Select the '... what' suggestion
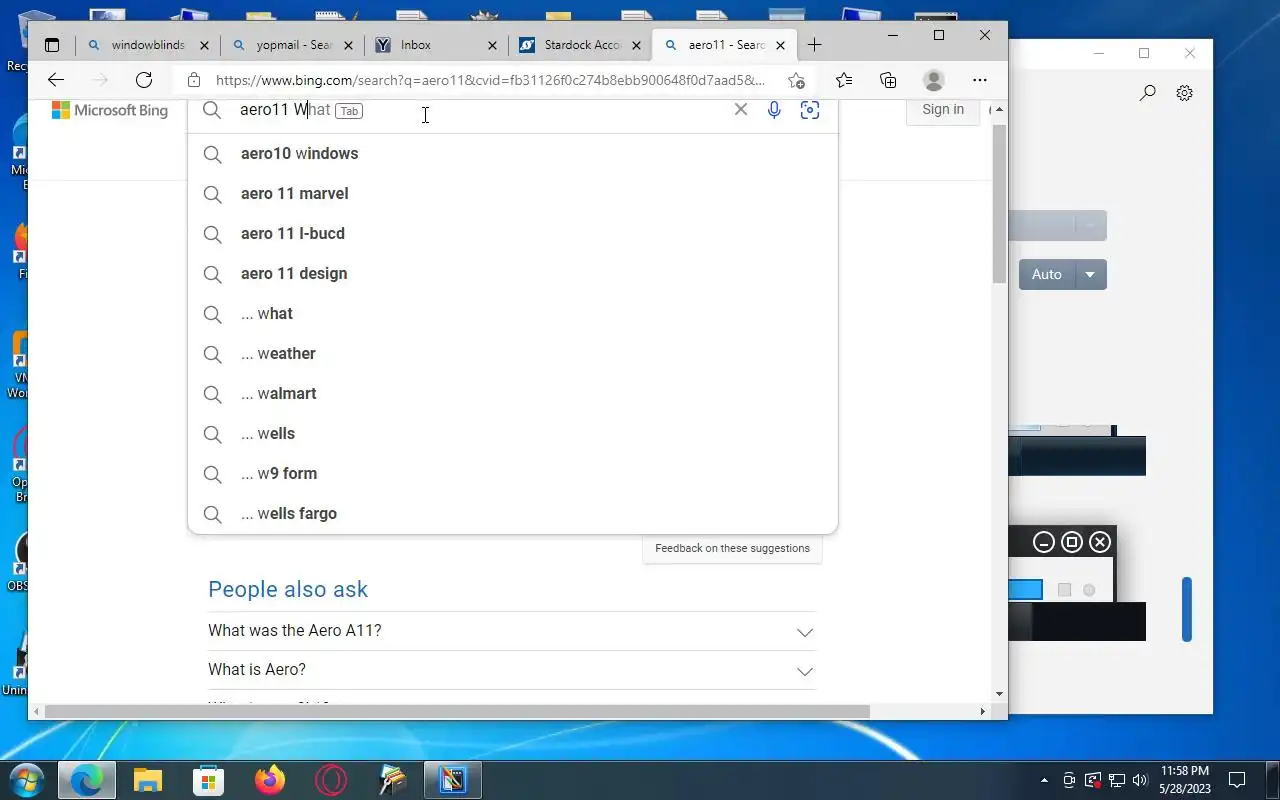1280x800 pixels. pyautogui.click(x=512, y=313)
